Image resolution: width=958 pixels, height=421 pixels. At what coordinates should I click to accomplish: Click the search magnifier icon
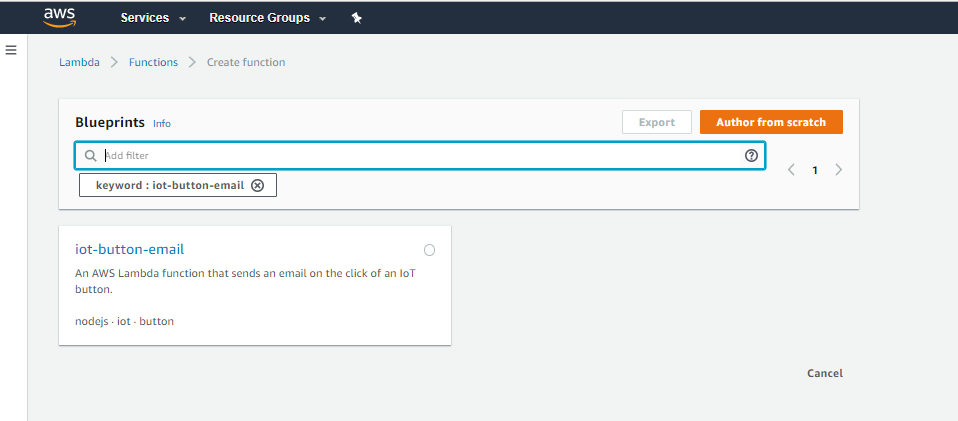tap(90, 156)
